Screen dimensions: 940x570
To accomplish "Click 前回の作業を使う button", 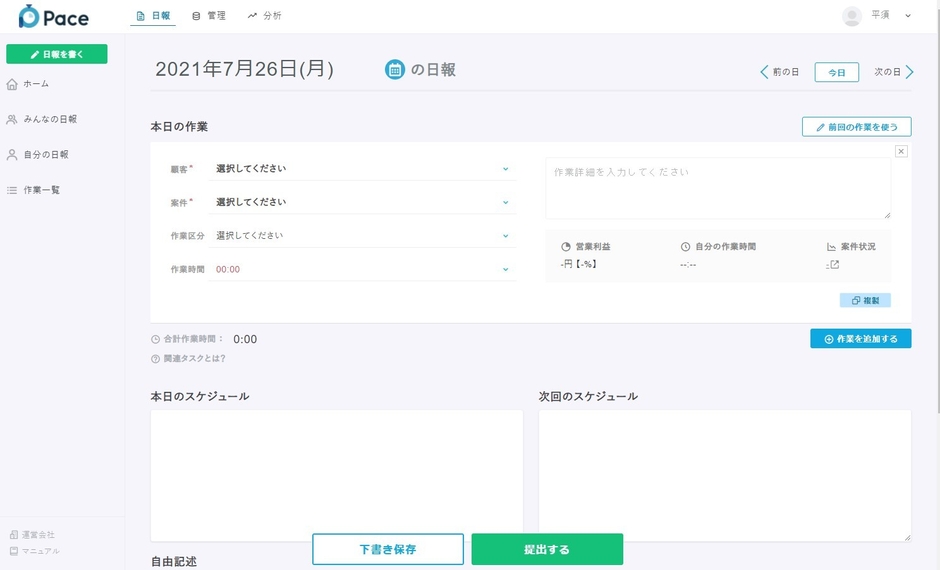I will [857, 127].
